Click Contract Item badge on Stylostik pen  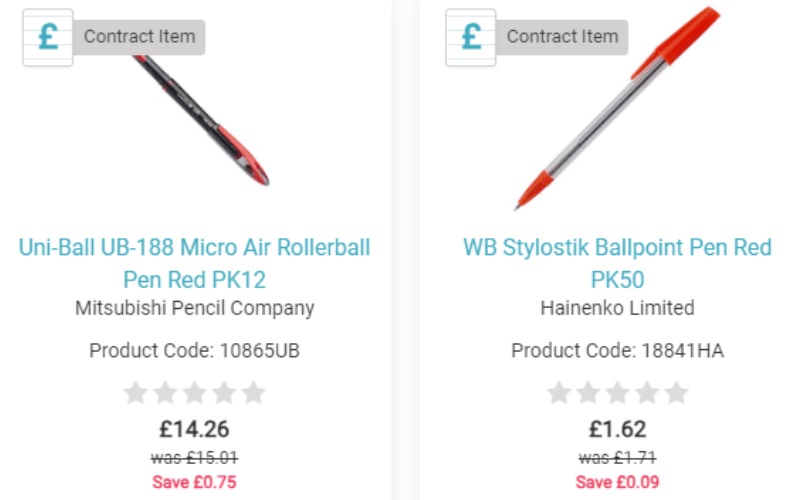click(562, 37)
